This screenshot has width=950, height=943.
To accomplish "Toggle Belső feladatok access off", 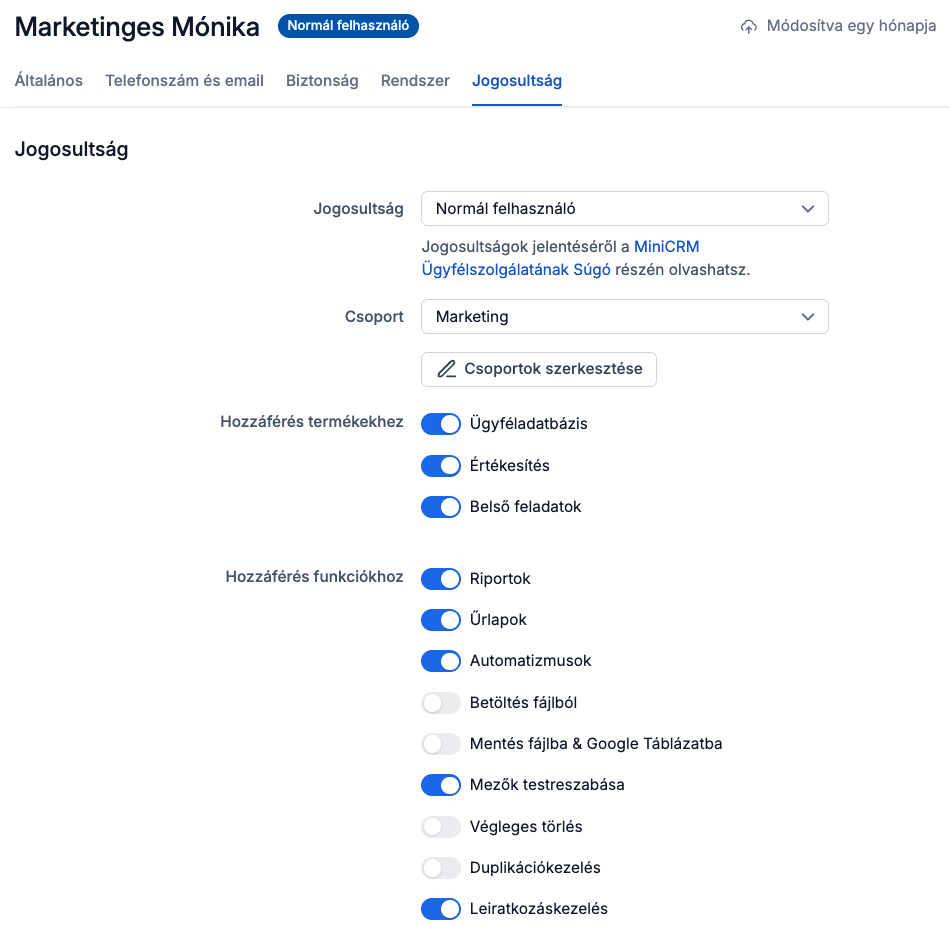I will pos(440,507).
